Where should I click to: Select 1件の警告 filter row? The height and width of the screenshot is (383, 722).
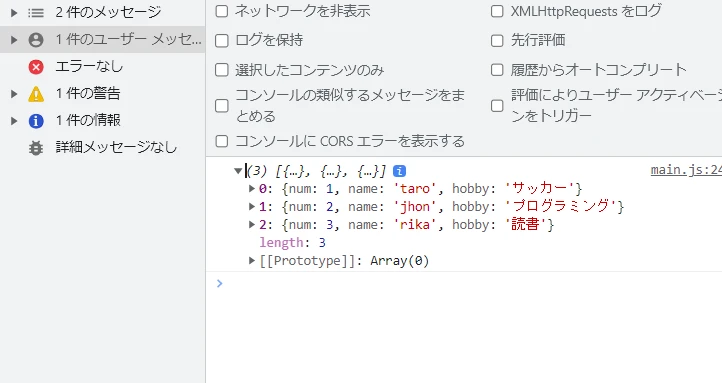(x=102, y=94)
